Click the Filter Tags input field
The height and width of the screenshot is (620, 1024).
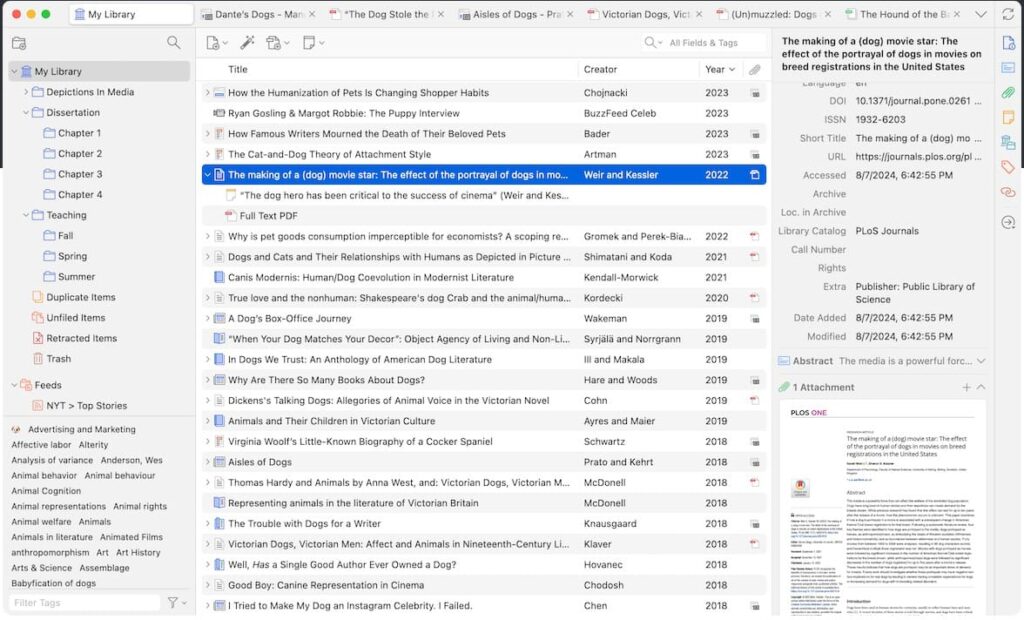(84, 603)
